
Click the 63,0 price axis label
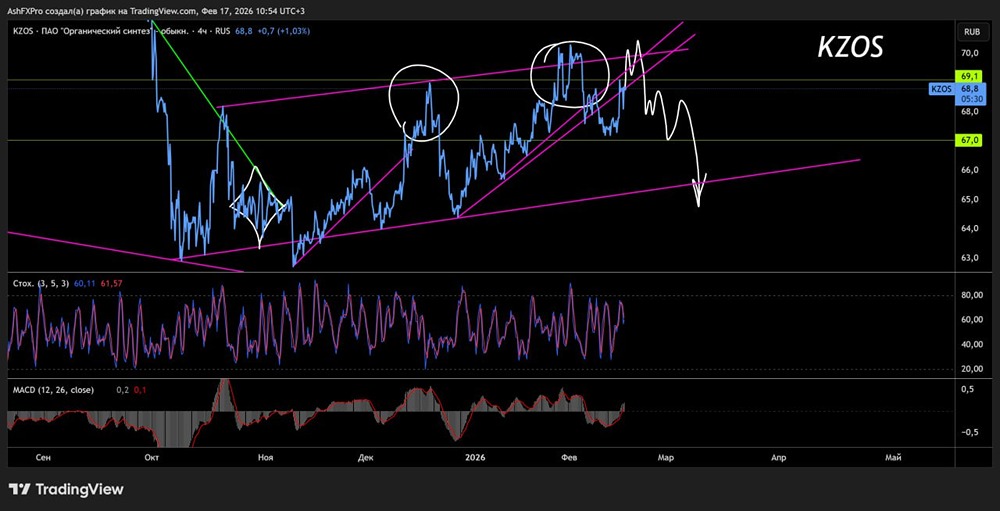pyautogui.click(x=970, y=258)
